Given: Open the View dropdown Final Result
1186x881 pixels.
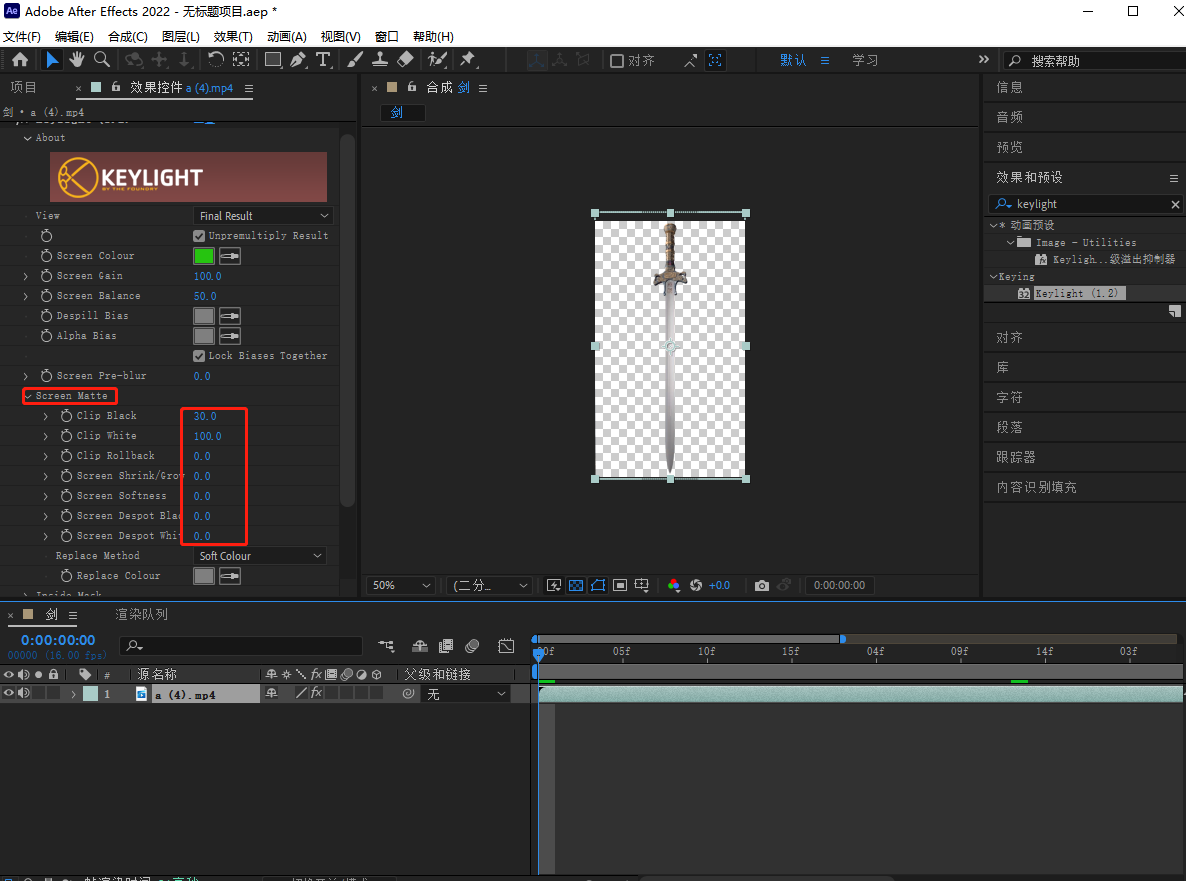Looking at the screenshot, I should 263,216.
